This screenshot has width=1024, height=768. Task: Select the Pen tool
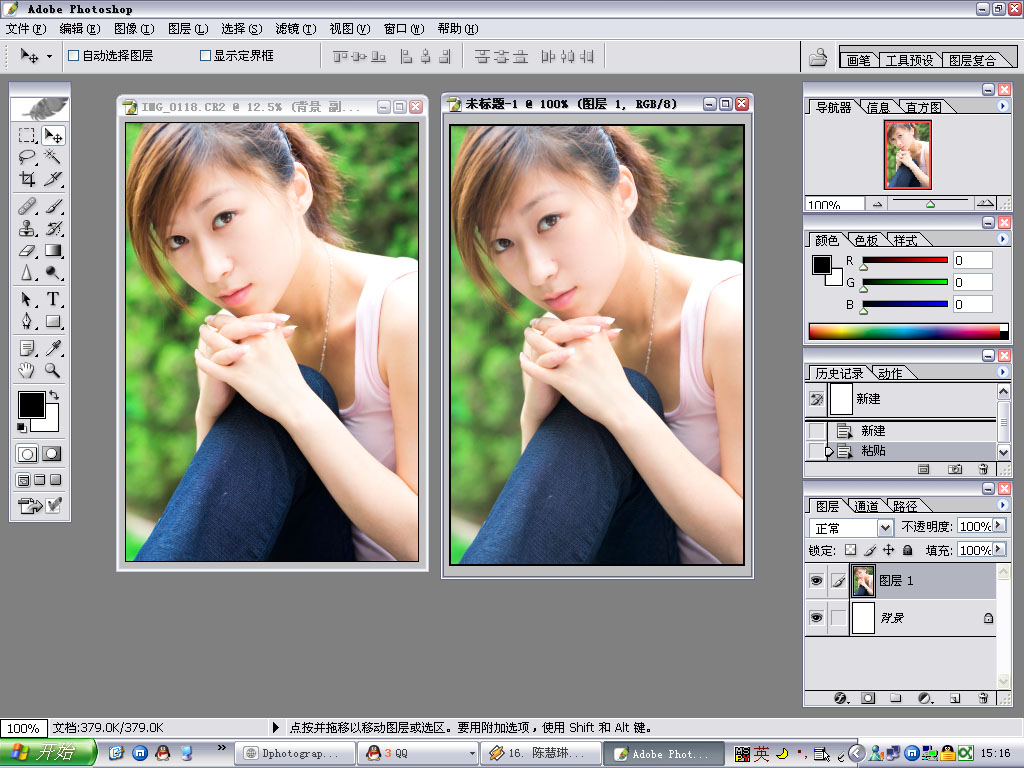pos(27,321)
